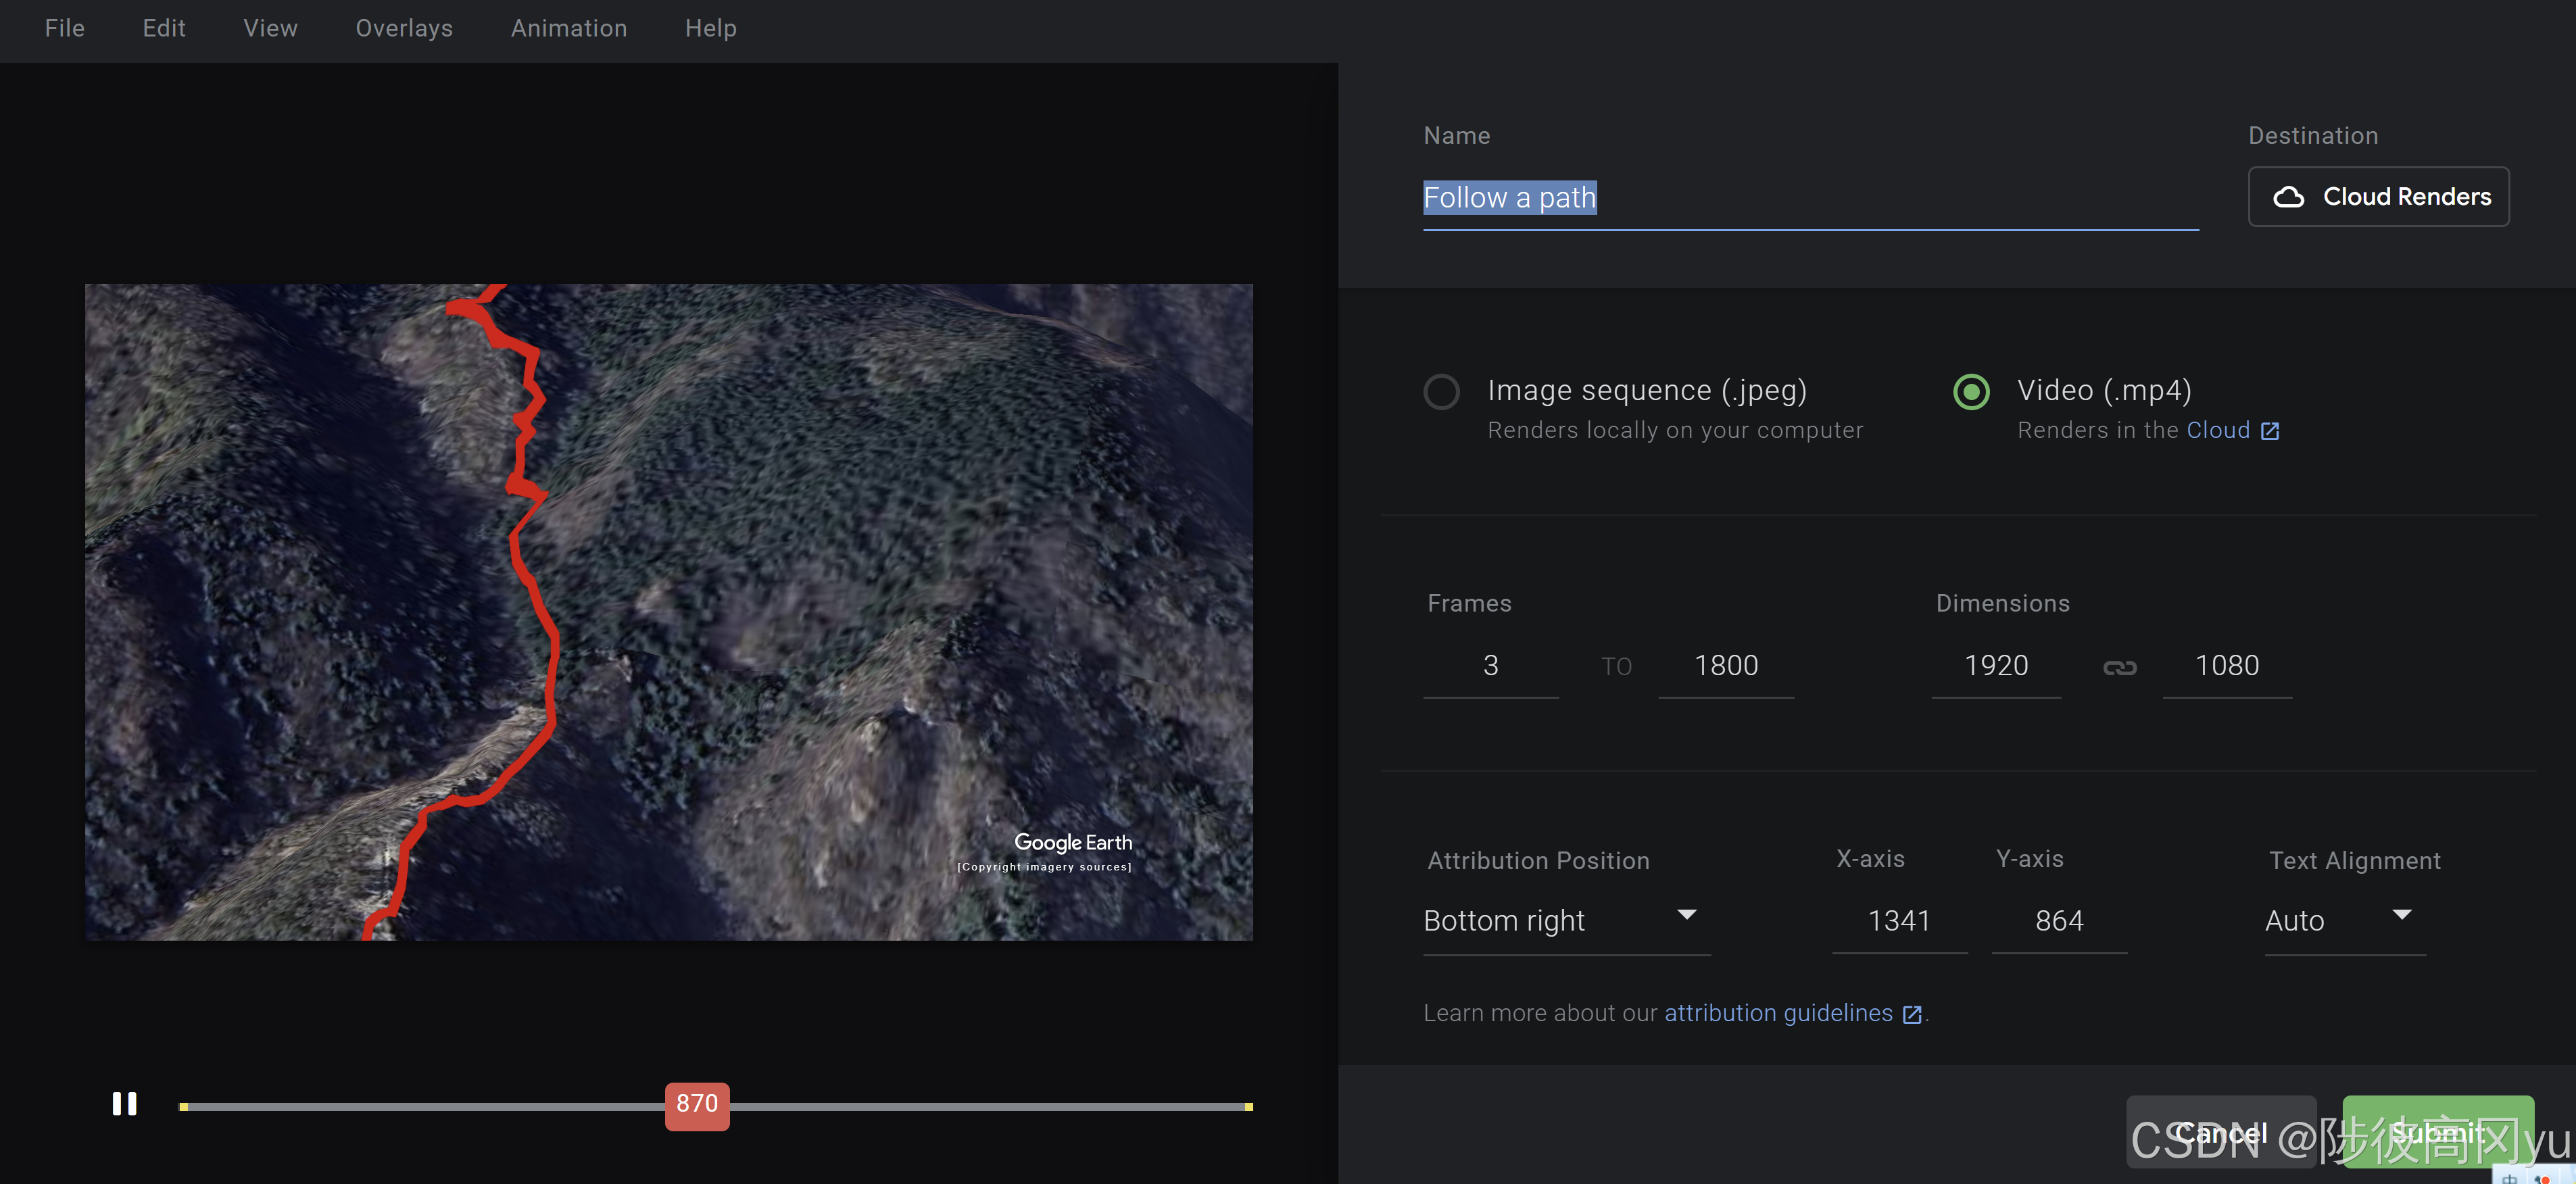Open the attribution guidelines link

[x=1777, y=1013]
